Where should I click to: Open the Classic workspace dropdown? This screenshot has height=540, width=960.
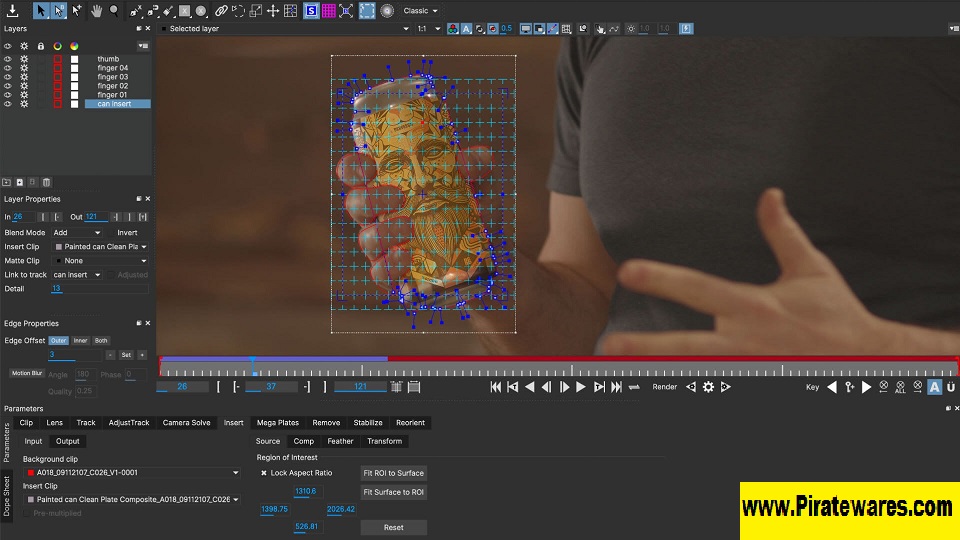tap(420, 11)
